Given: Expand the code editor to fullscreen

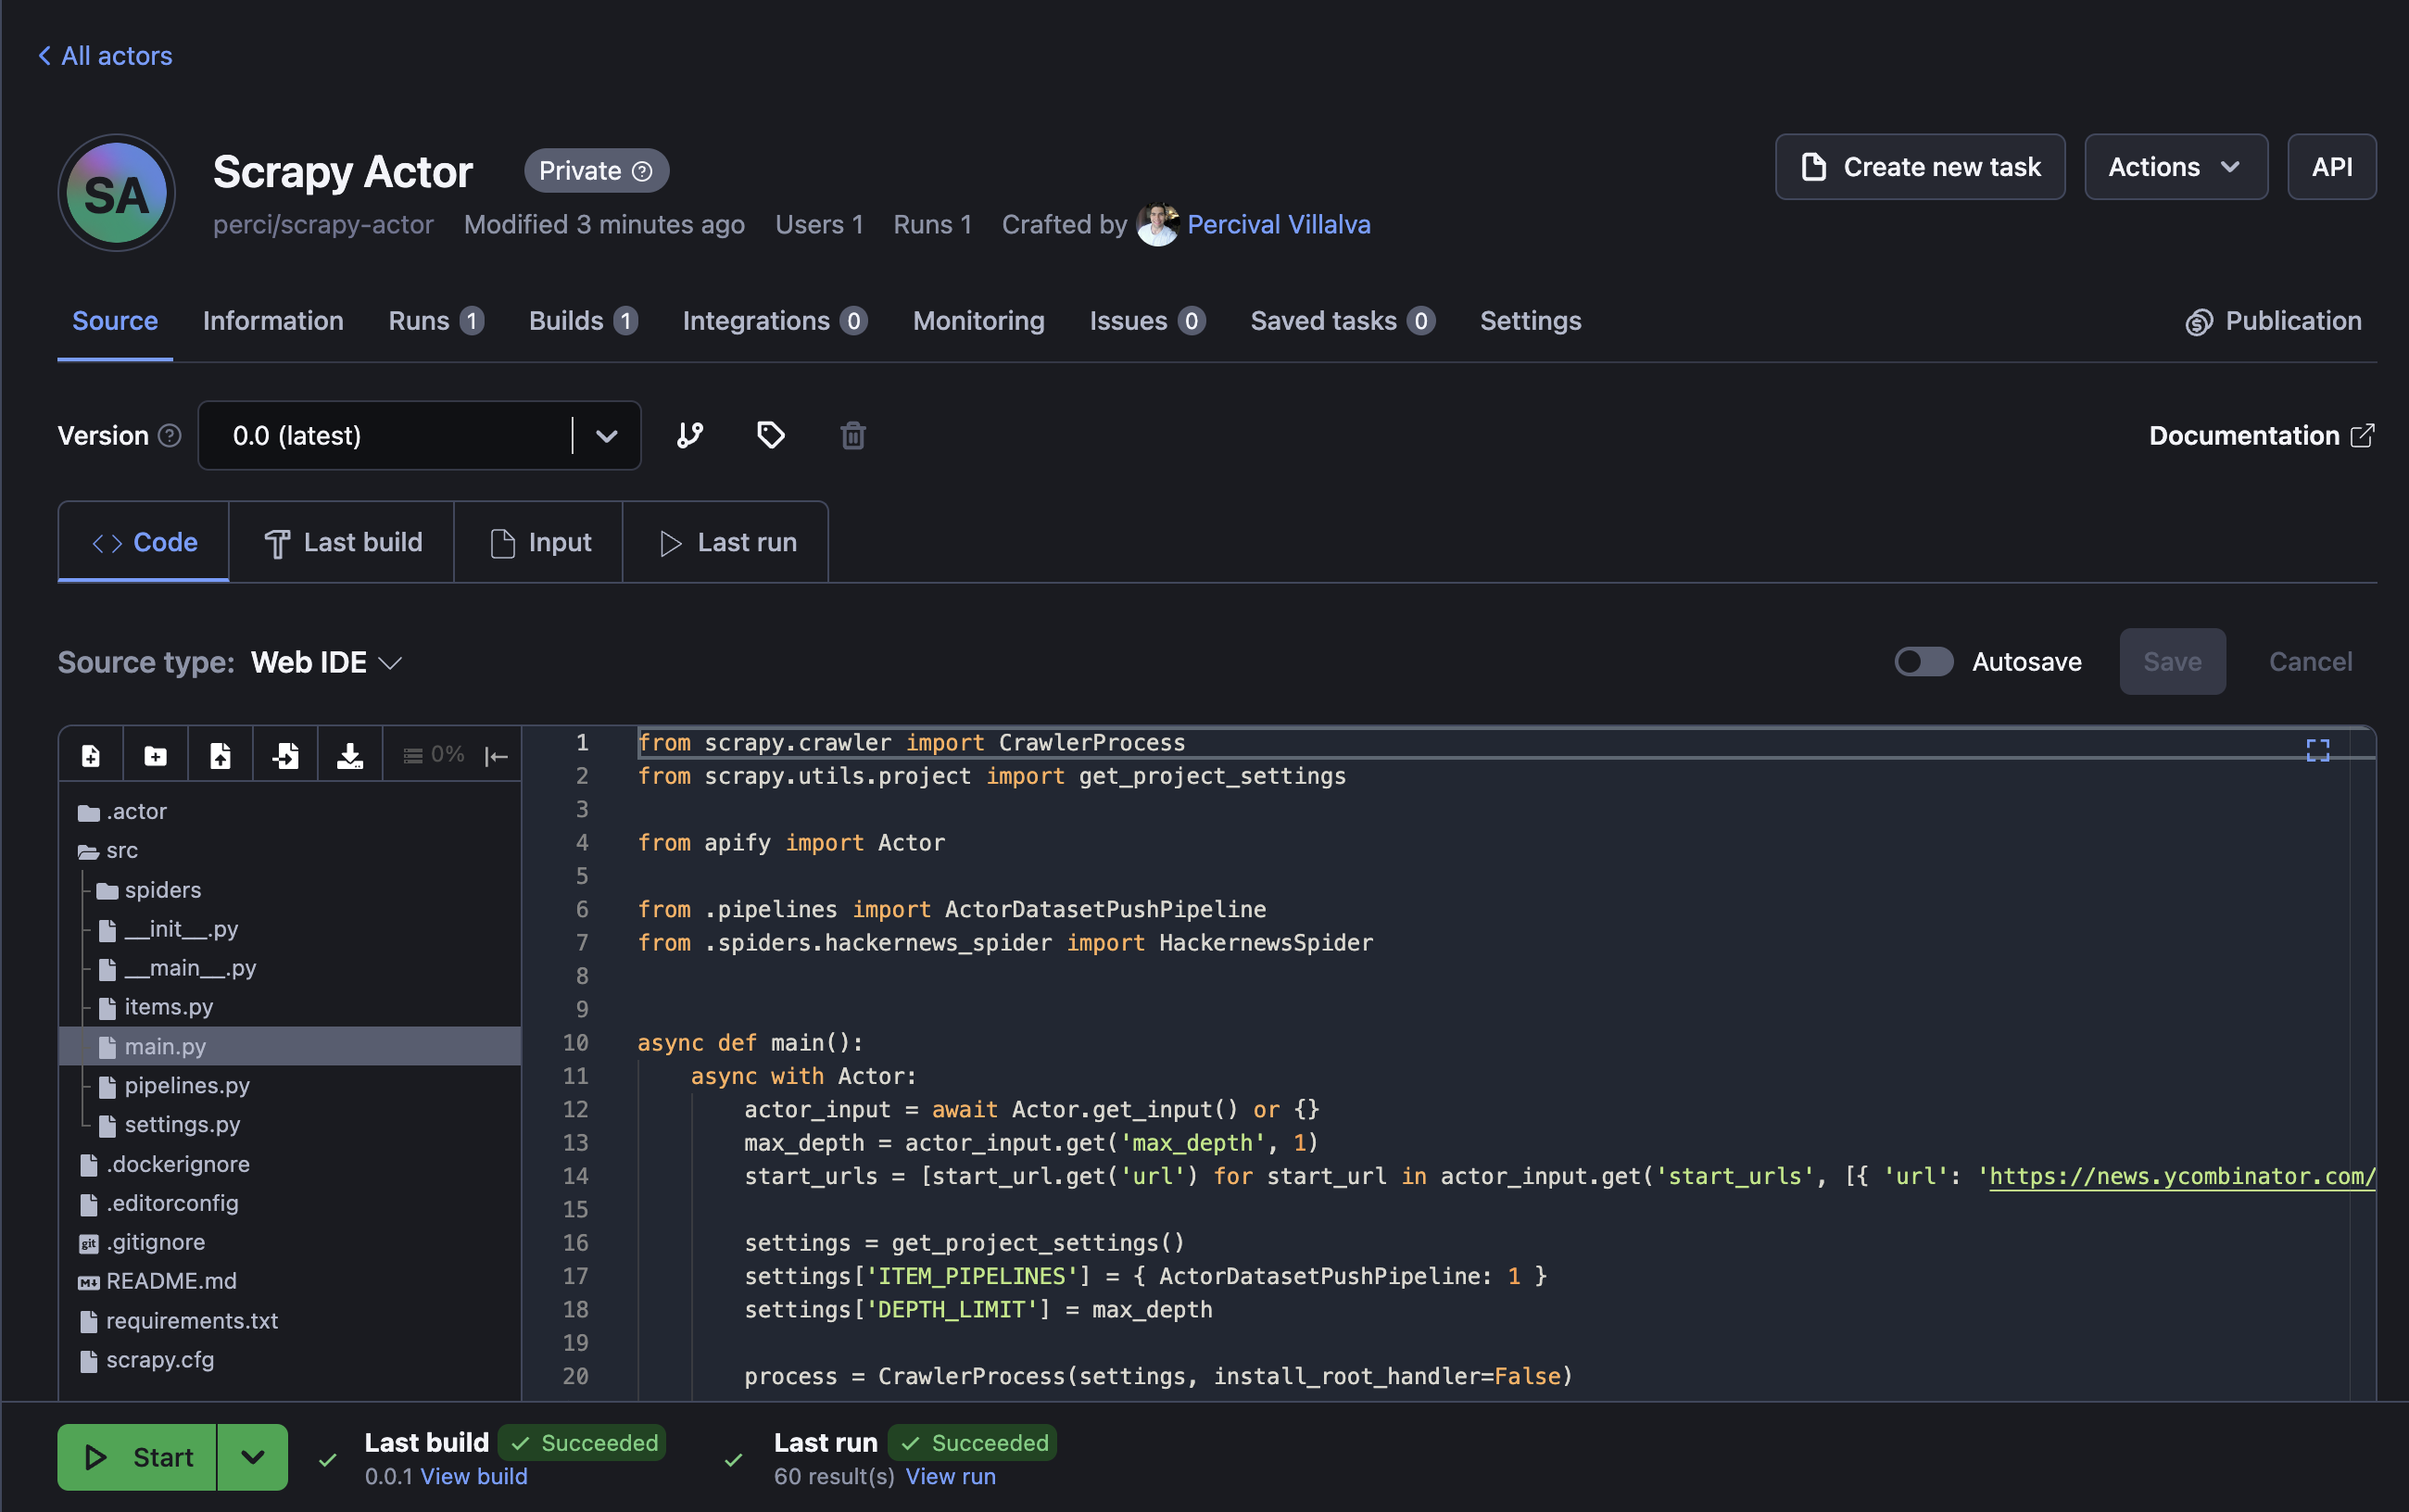Looking at the screenshot, I should [x=2317, y=749].
